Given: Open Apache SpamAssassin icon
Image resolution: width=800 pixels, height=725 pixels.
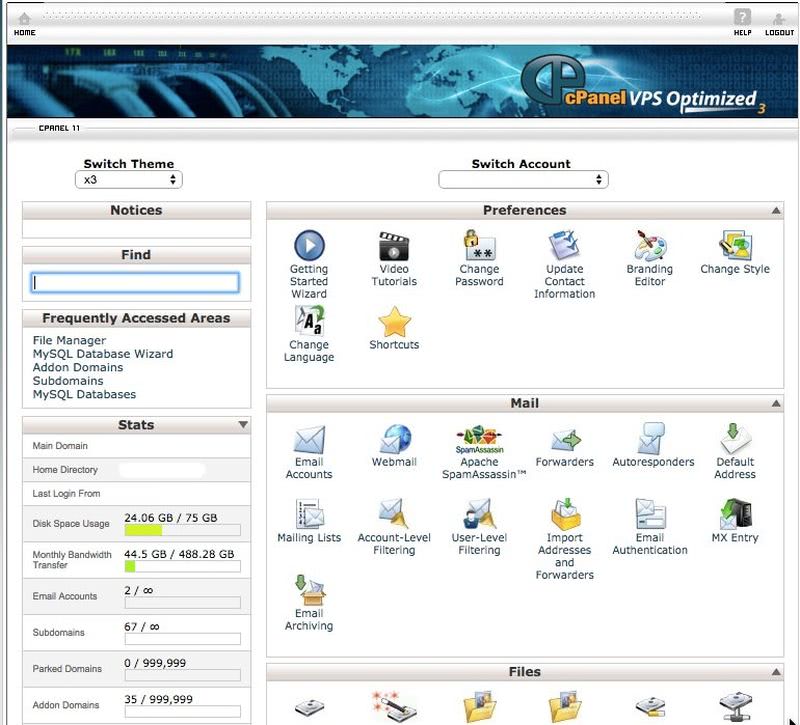Looking at the screenshot, I should coord(479,439).
